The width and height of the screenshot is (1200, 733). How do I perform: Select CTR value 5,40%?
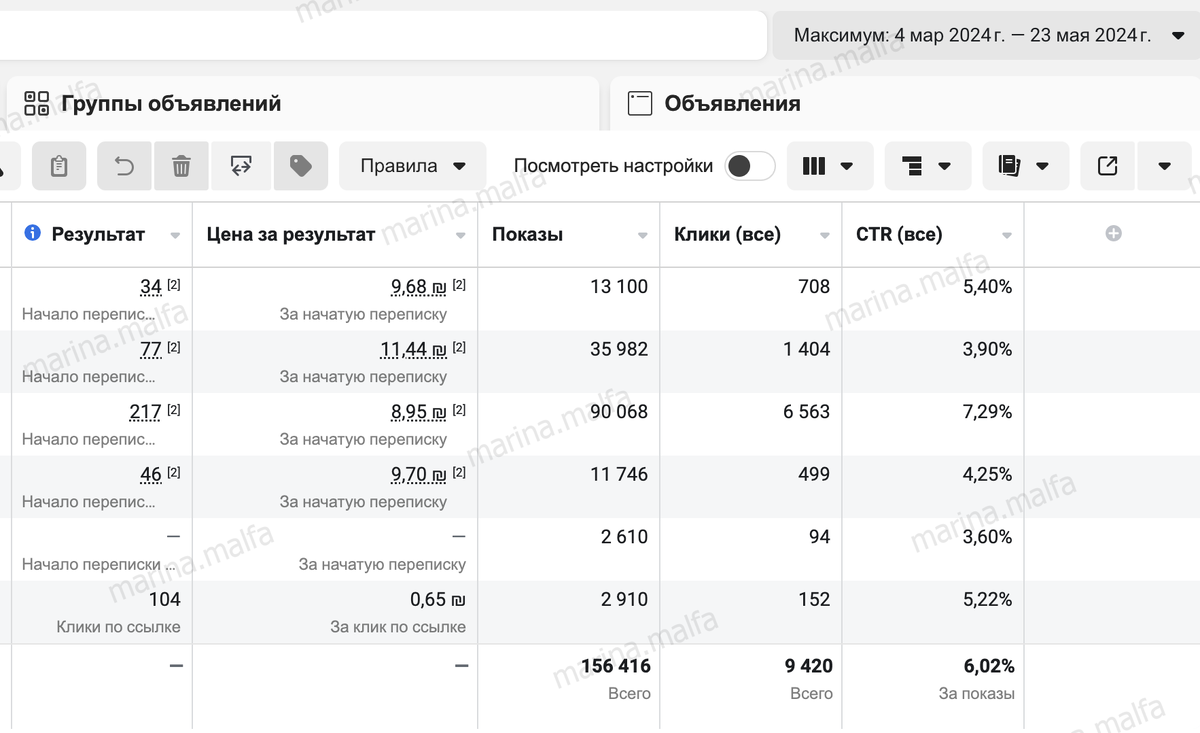987,287
